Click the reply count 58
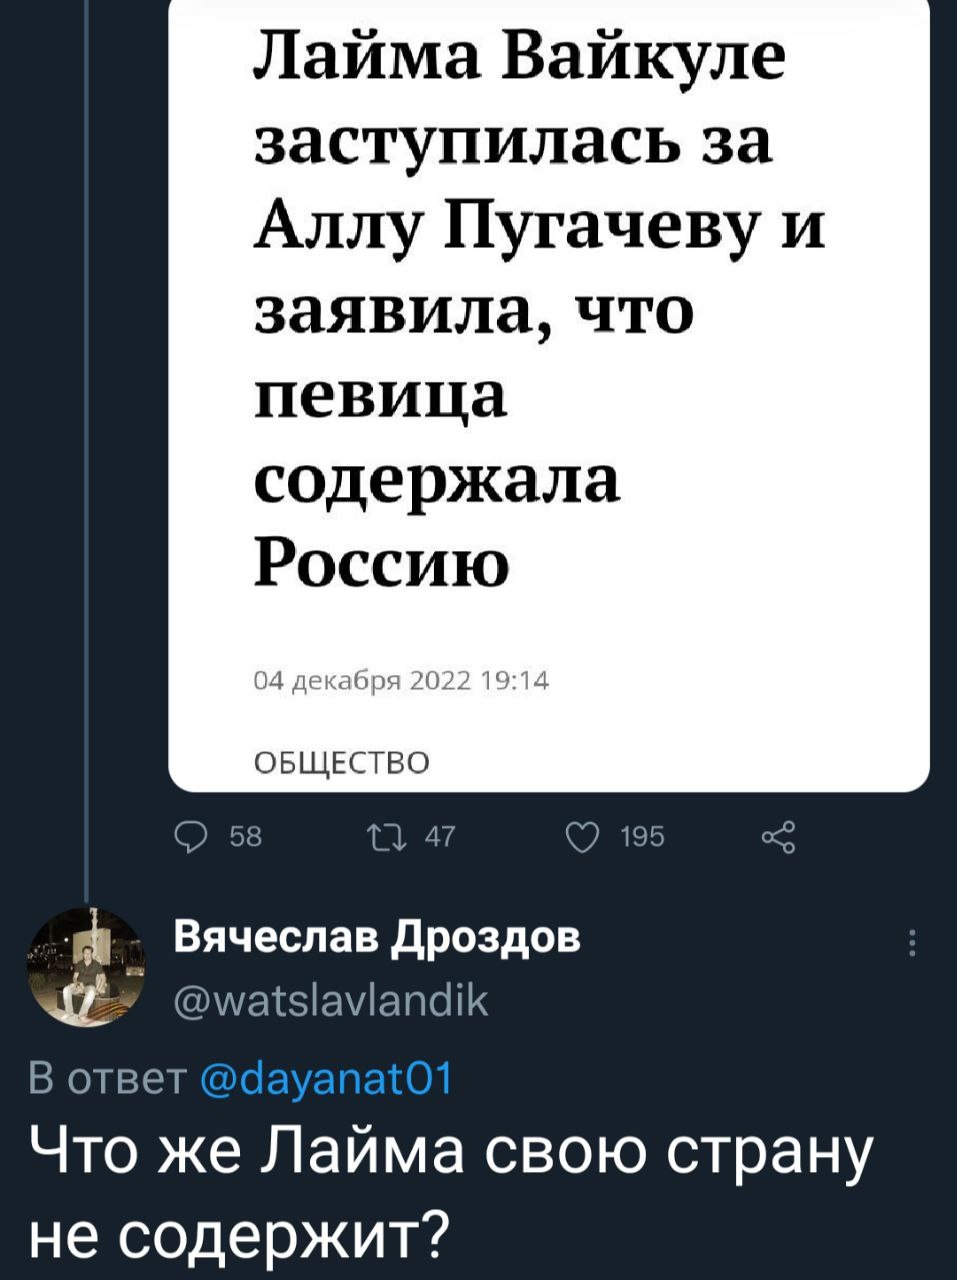This screenshot has width=957, height=1280. coord(246,836)
